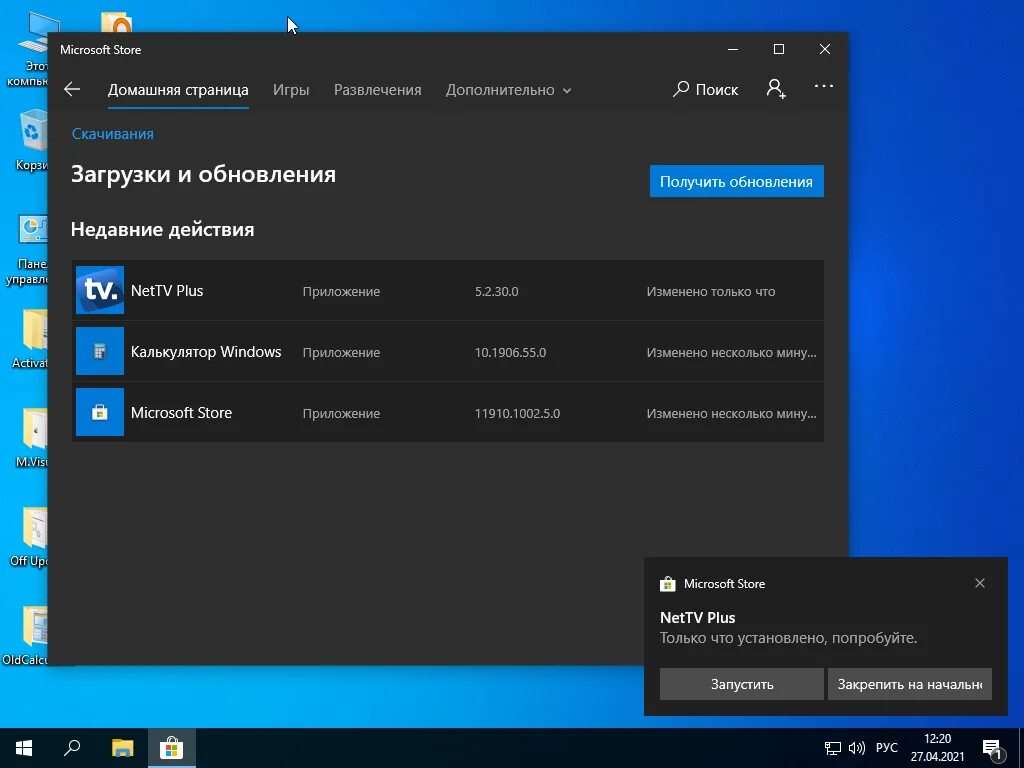This screenshot has width=1024, height=768.
Task: Switch to the Развлечения tab
Action: pos(377,89)
